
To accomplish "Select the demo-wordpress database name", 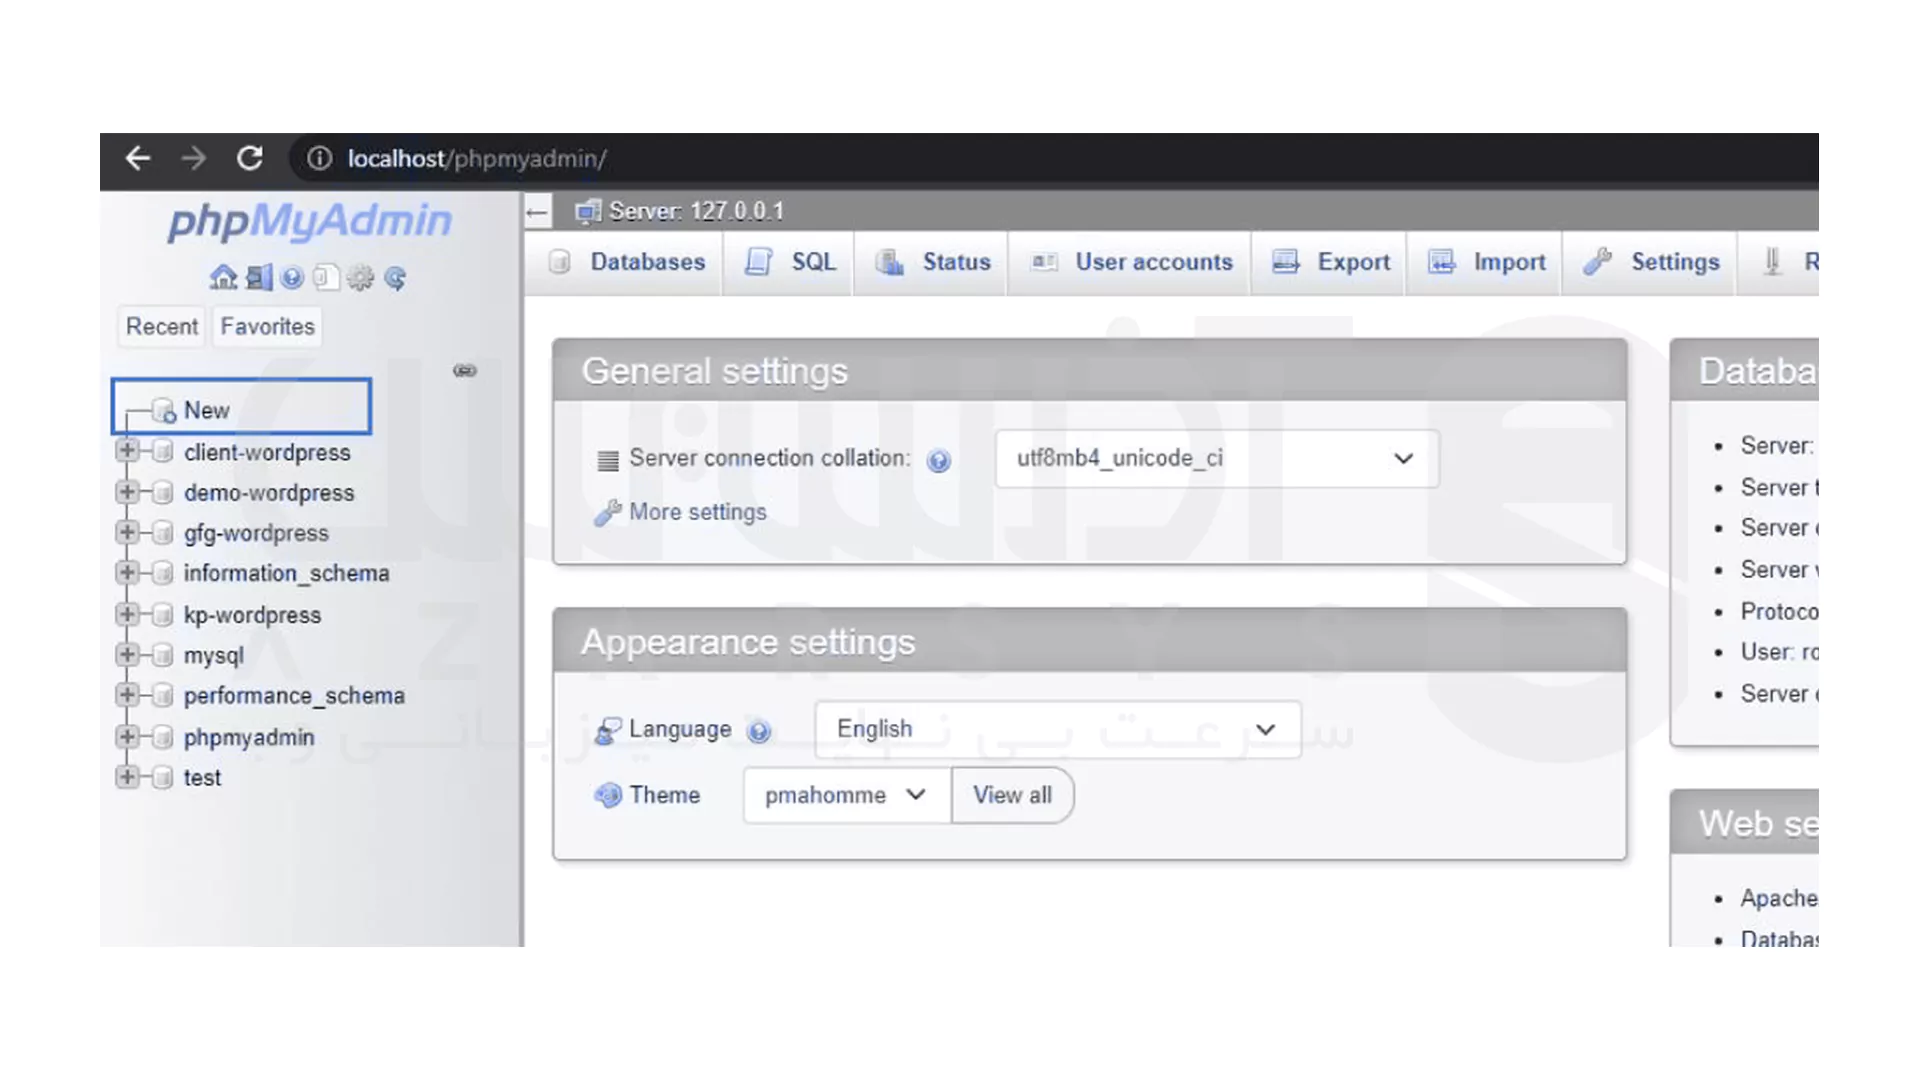I will (269, 493).
